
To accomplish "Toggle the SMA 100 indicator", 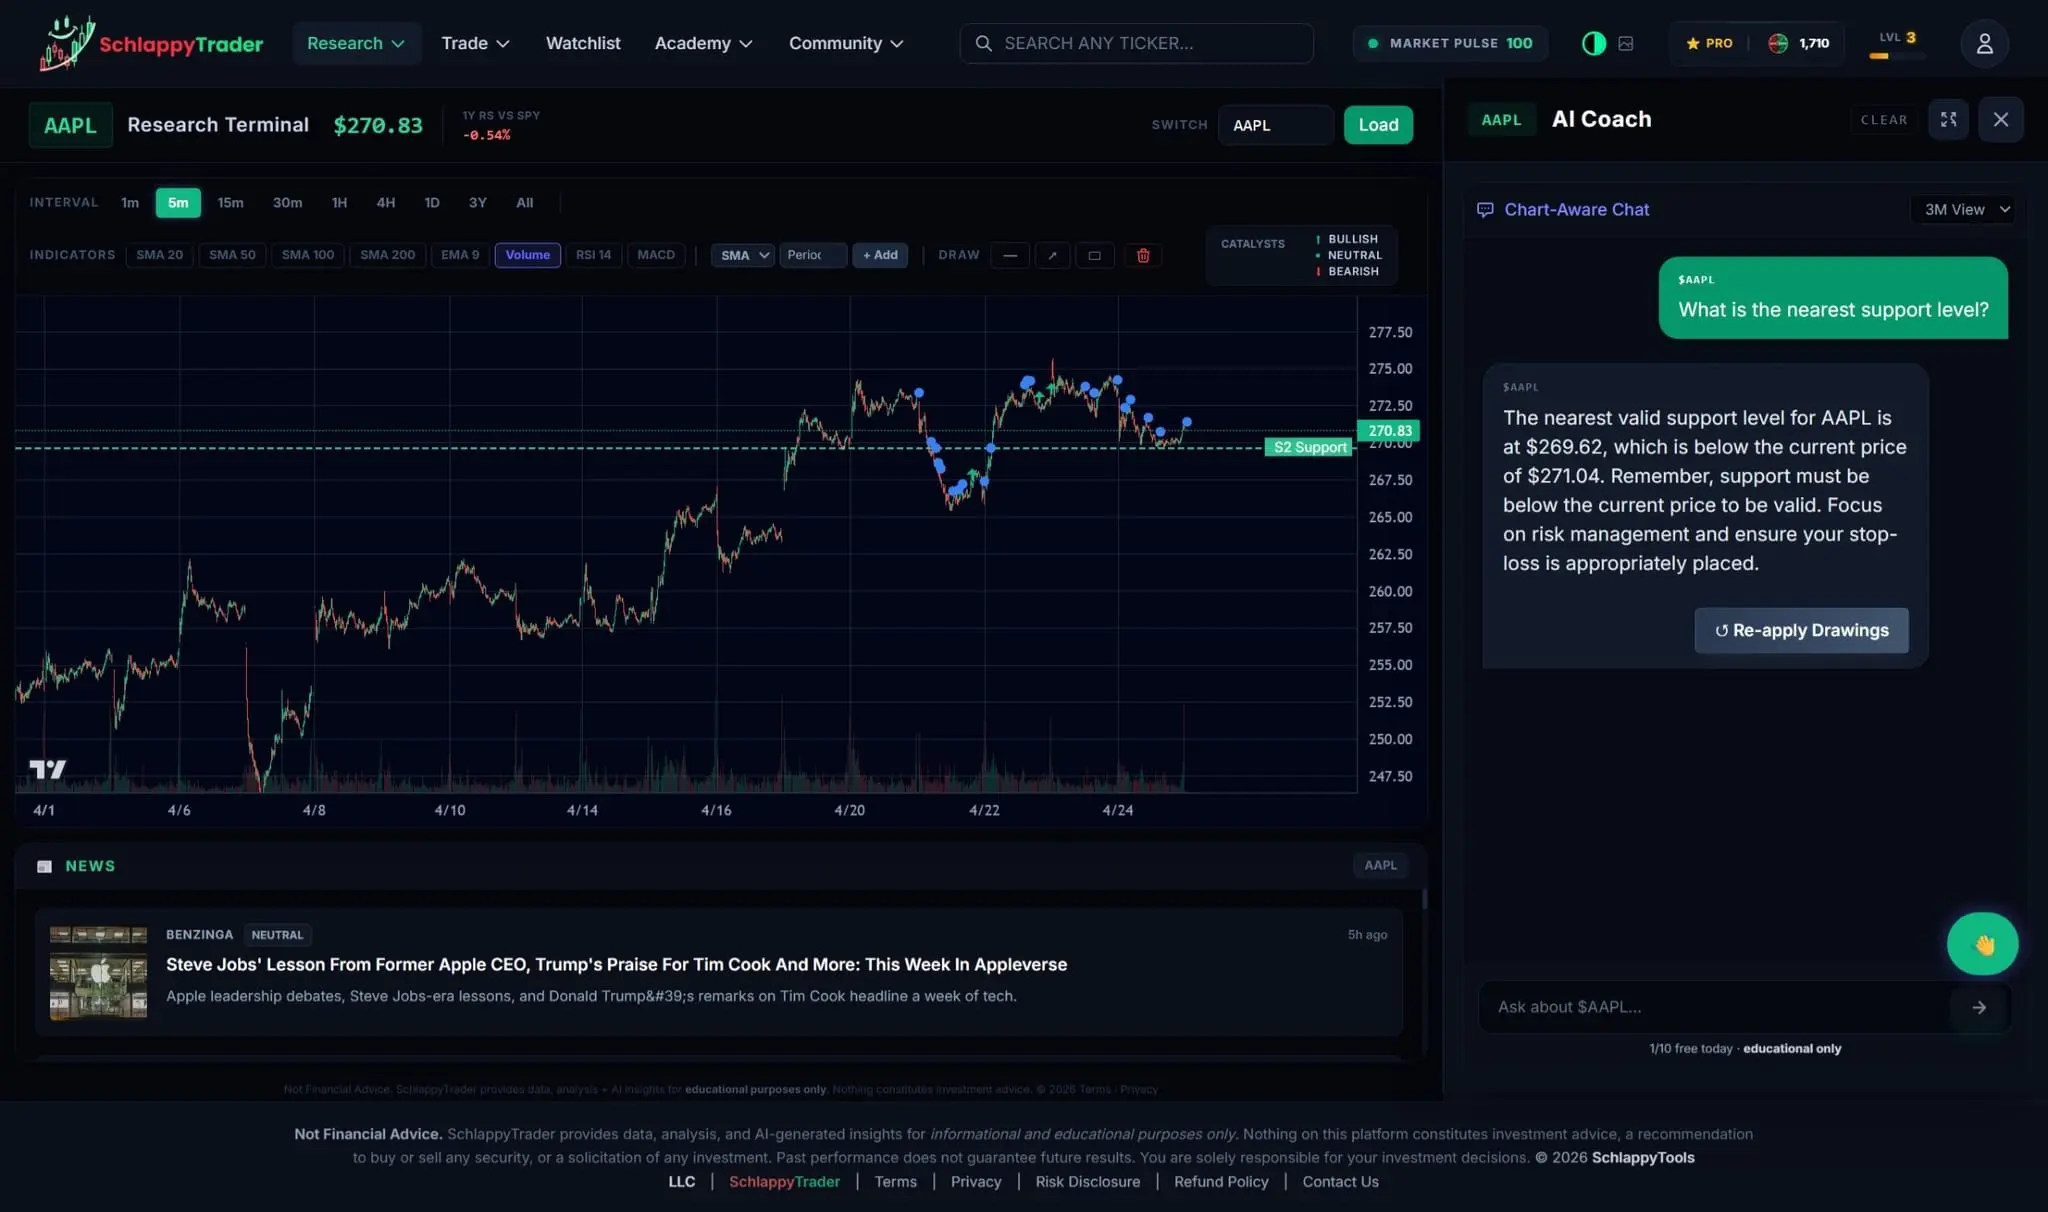I will [308, 255].
